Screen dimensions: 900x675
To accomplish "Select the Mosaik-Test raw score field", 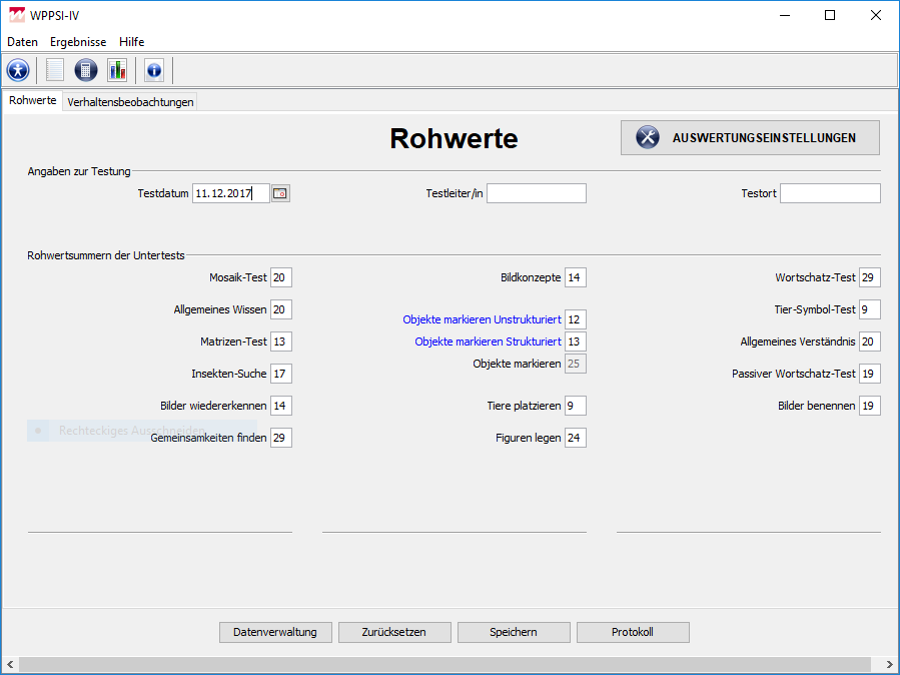I will (x=281, y=278).
